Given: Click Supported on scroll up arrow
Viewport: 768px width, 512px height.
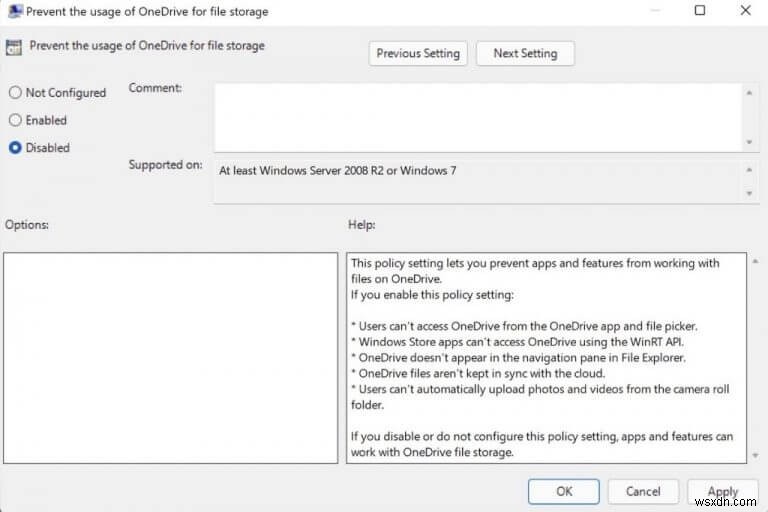Looking at the screenshot, I should pyautogui.click(x=749, y=170).
